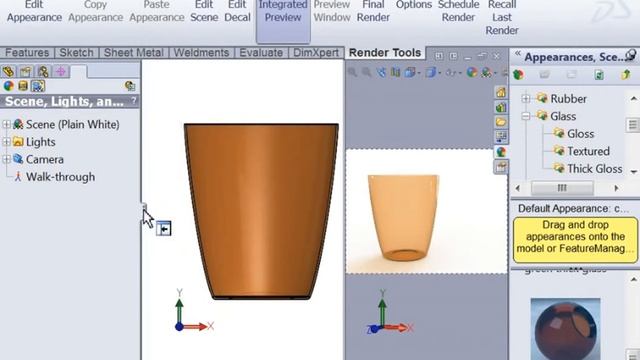This screenshot has height=360, width=640.
Task: Click Schedule Render
Action: [458, 11]
